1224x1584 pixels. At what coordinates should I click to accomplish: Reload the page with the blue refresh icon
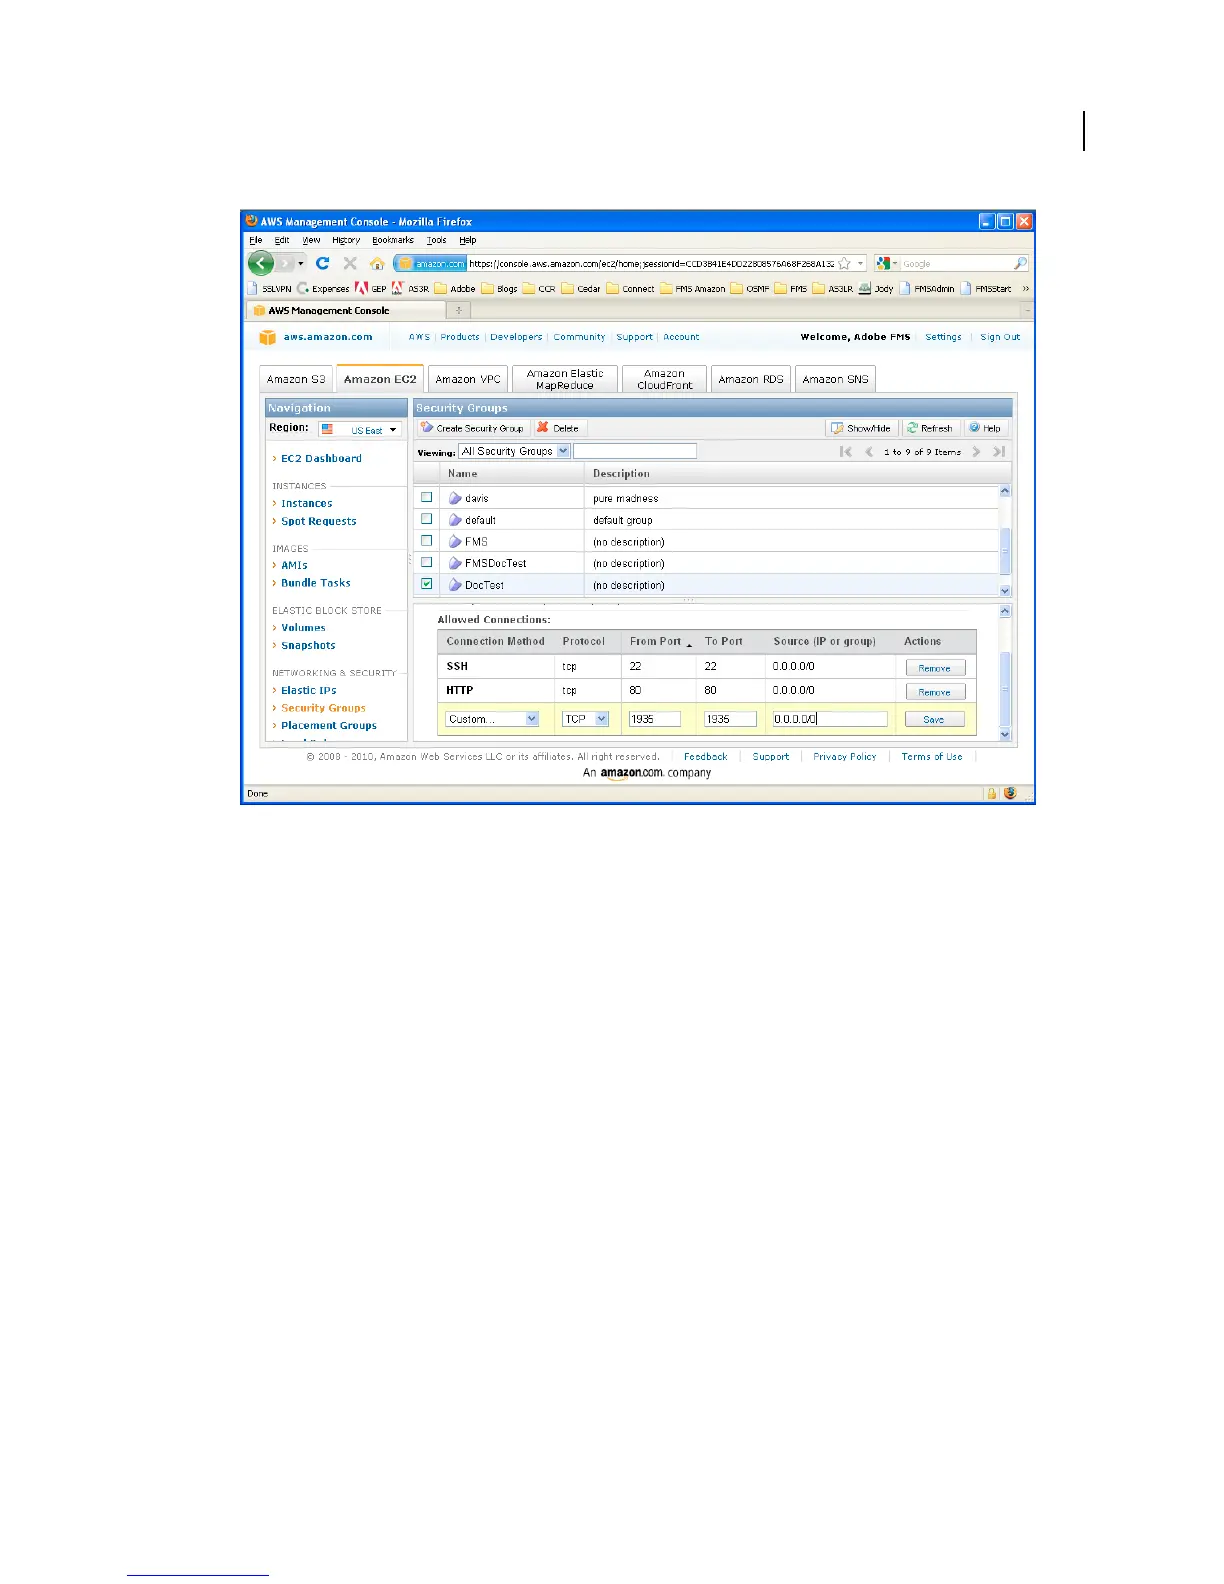click(322, 263)
